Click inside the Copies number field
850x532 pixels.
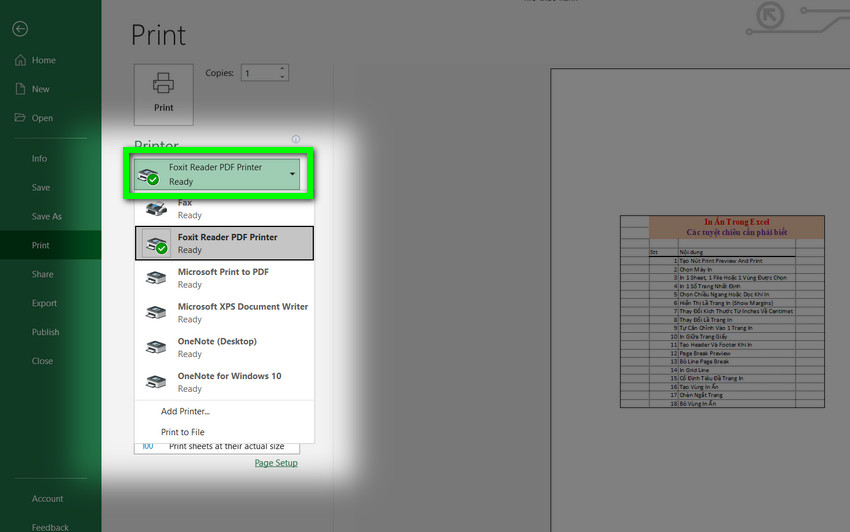click(258, 73)
